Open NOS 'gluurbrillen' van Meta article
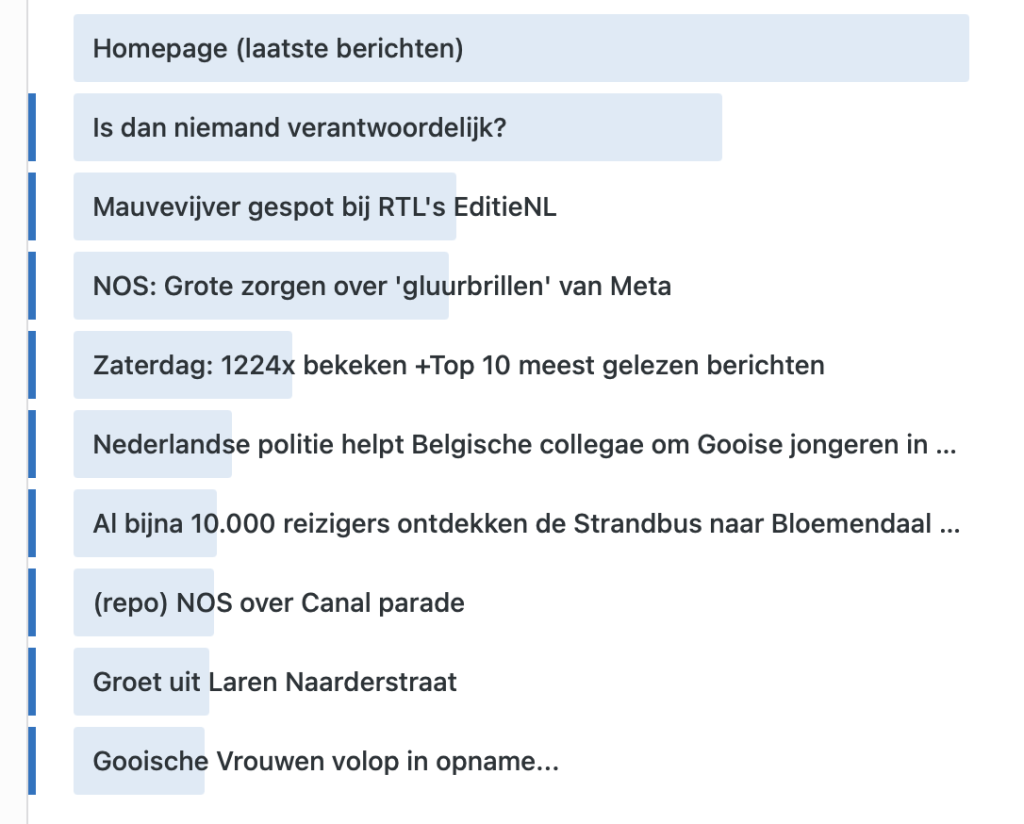This screenshot has height=824, width=1024. pos(382,286)
